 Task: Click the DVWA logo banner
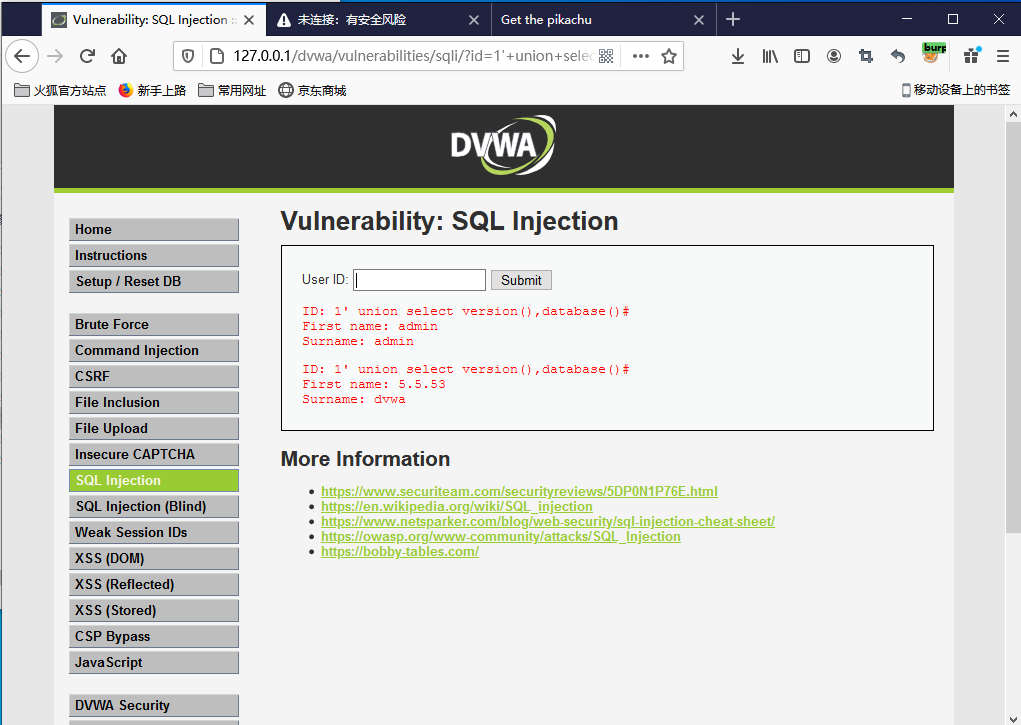pos(503,145)
